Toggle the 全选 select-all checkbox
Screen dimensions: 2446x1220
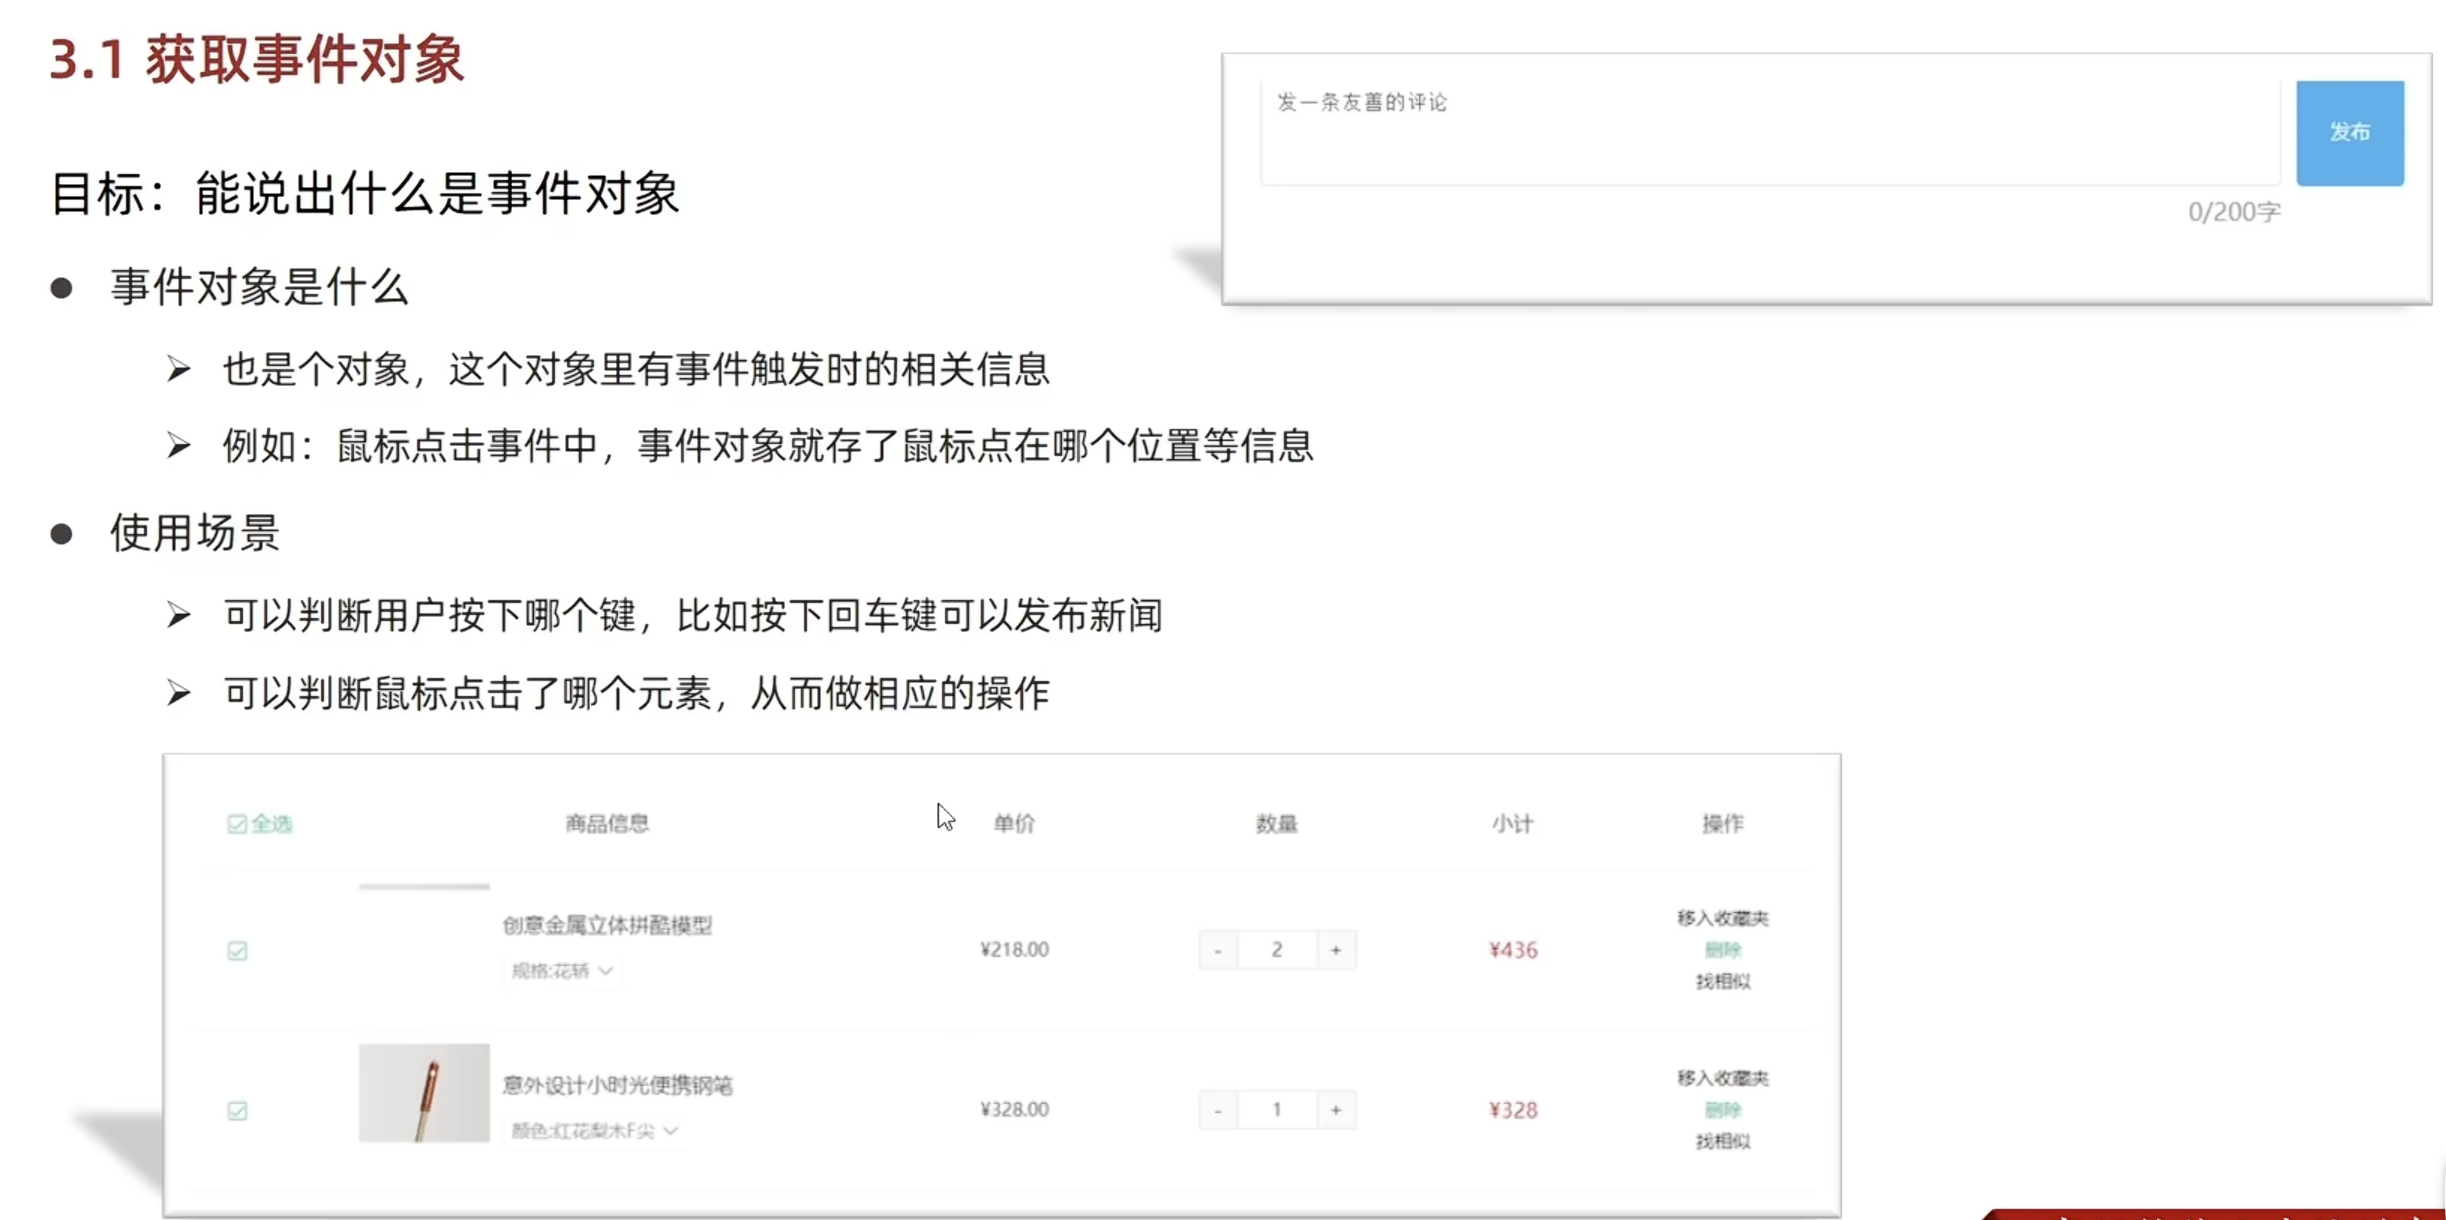coord(237,824)
